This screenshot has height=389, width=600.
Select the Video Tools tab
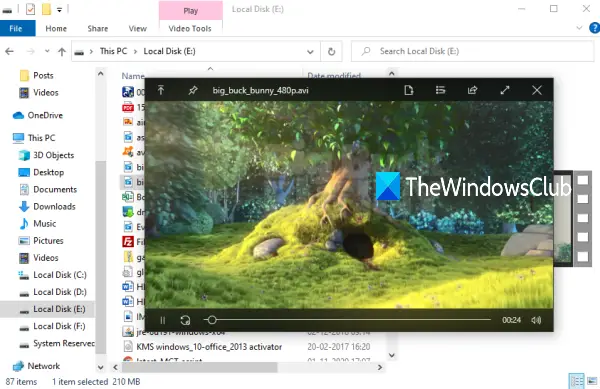[x=190, y=28]
